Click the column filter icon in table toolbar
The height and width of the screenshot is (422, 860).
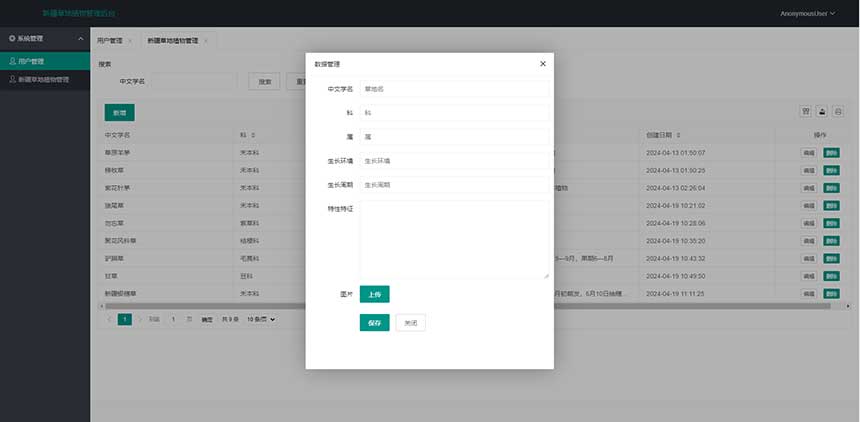pos(805,112)
